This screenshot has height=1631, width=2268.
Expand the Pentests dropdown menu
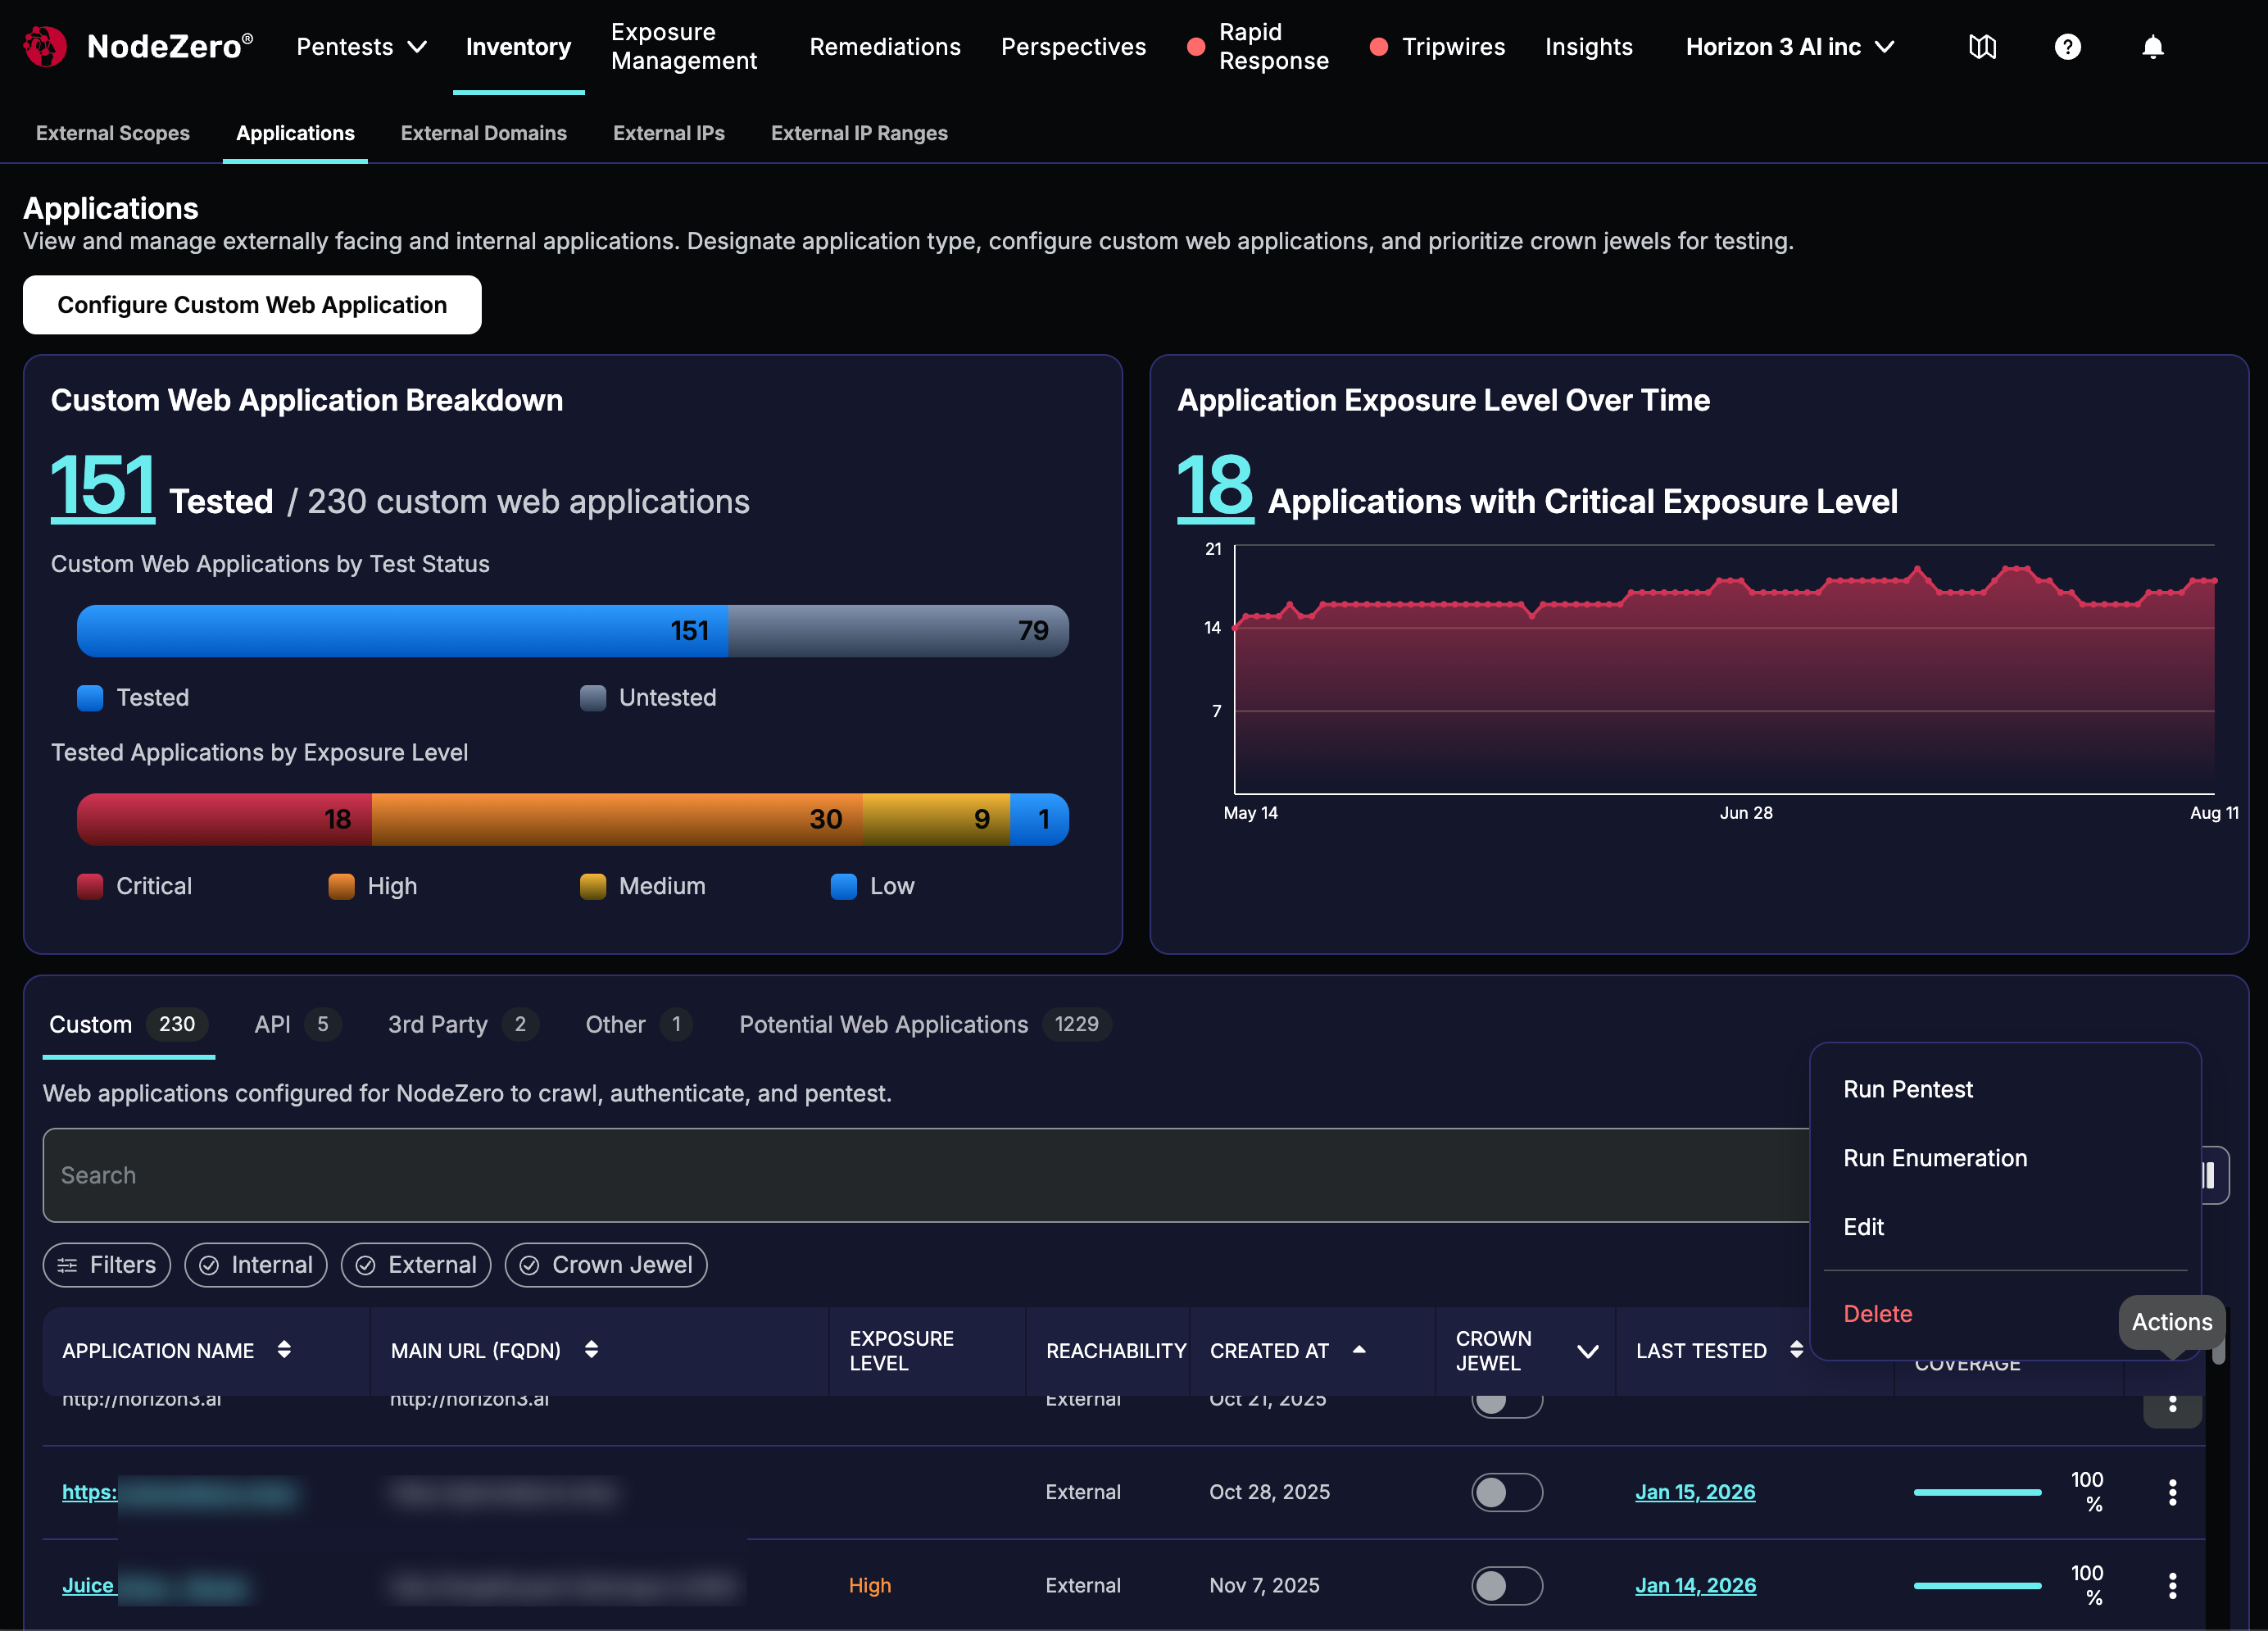click(x=361, y=47)
